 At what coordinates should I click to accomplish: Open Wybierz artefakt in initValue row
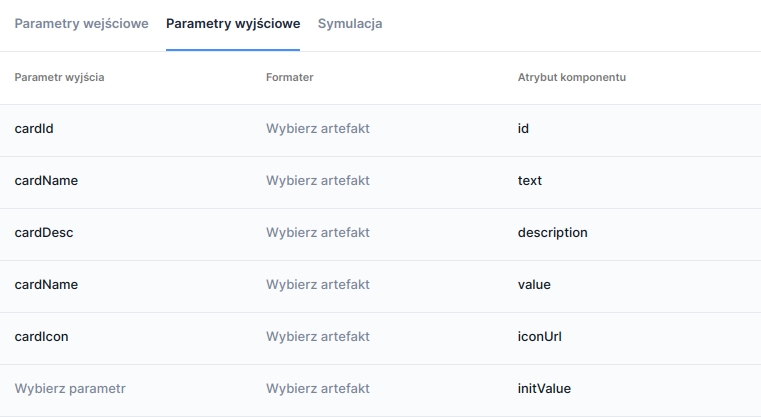pyautogui.click(x=318, y=389)
